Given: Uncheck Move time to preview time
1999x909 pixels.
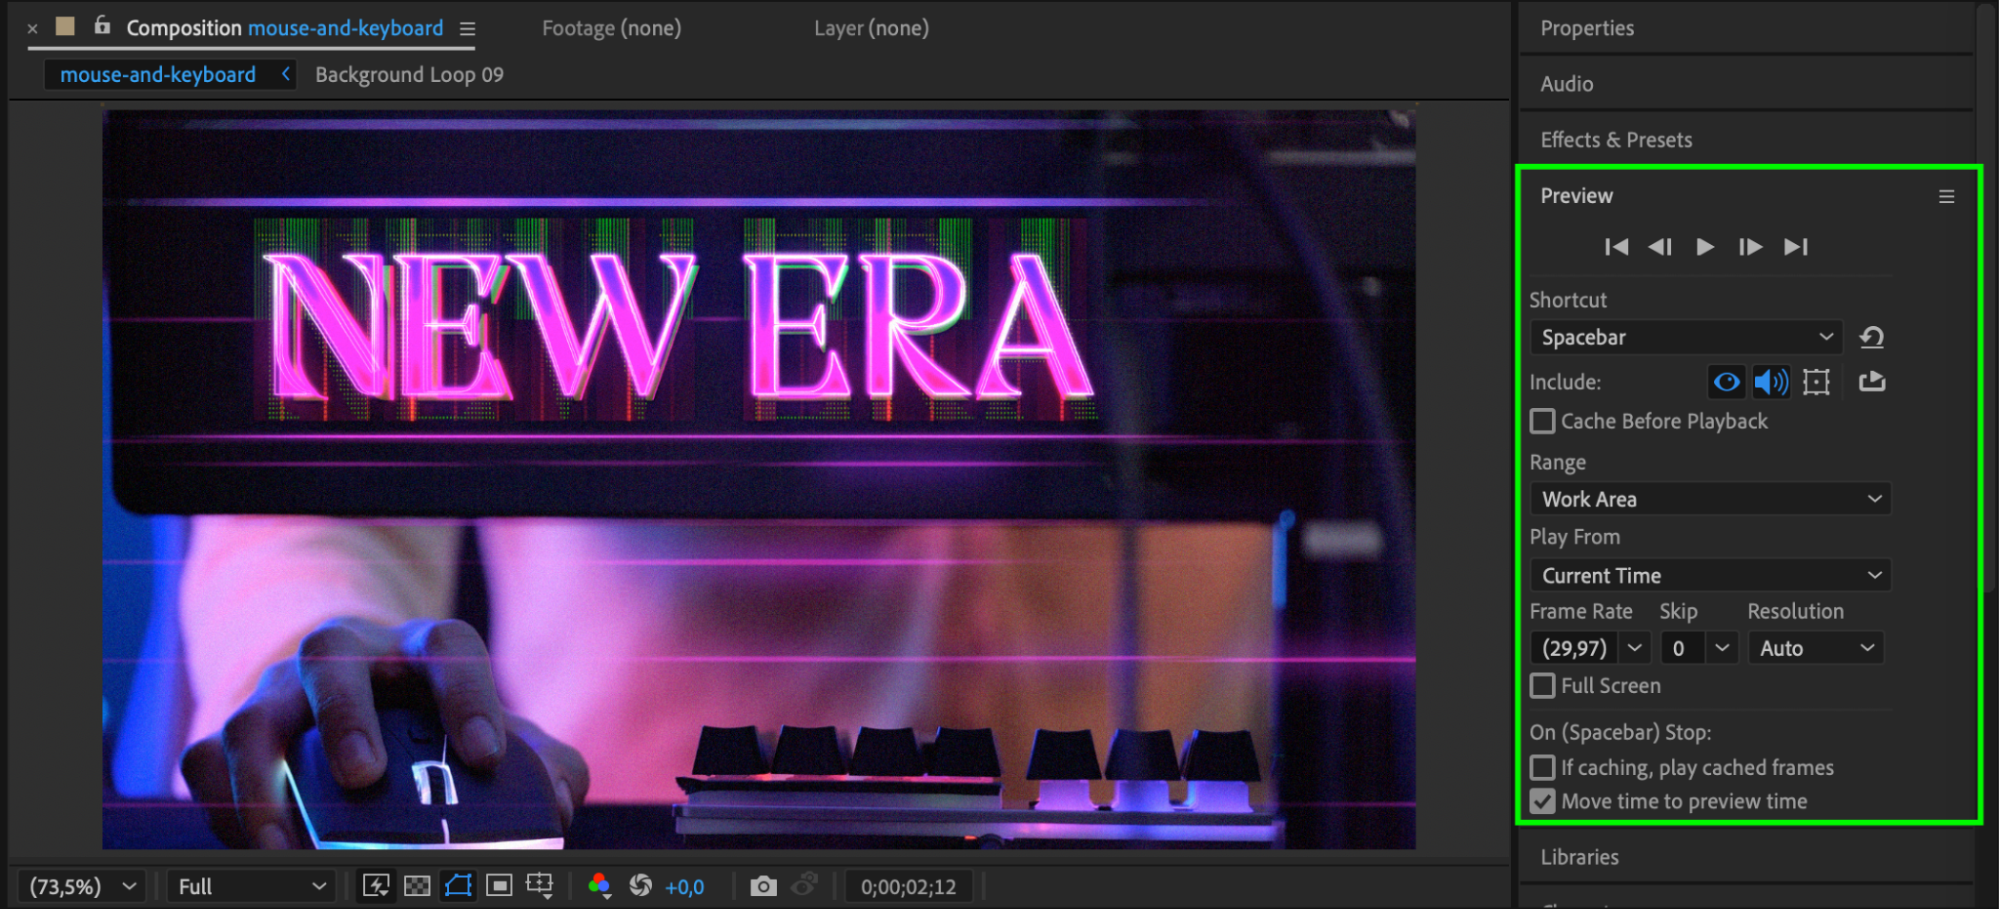Looking at the screenshot, I should (x=1543, y=801).
